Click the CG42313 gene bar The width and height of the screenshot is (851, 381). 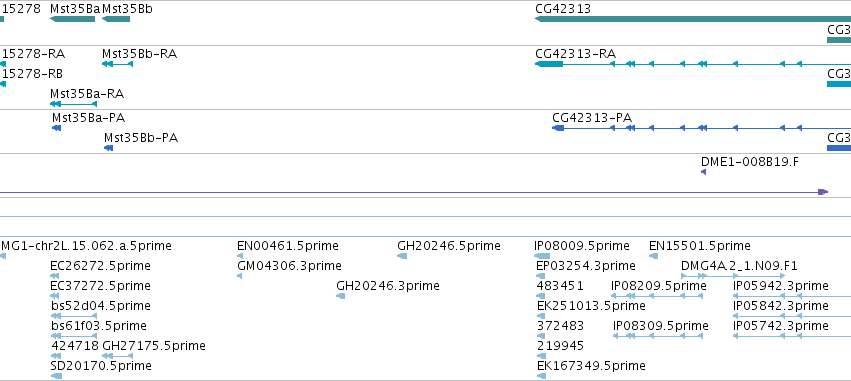(x=693, y=19)
